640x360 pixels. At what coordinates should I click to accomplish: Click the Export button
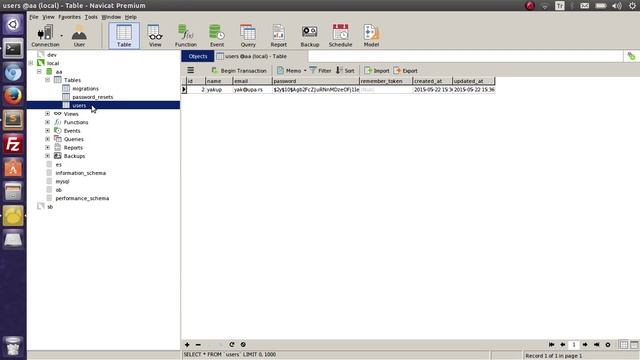pos(405,71)
